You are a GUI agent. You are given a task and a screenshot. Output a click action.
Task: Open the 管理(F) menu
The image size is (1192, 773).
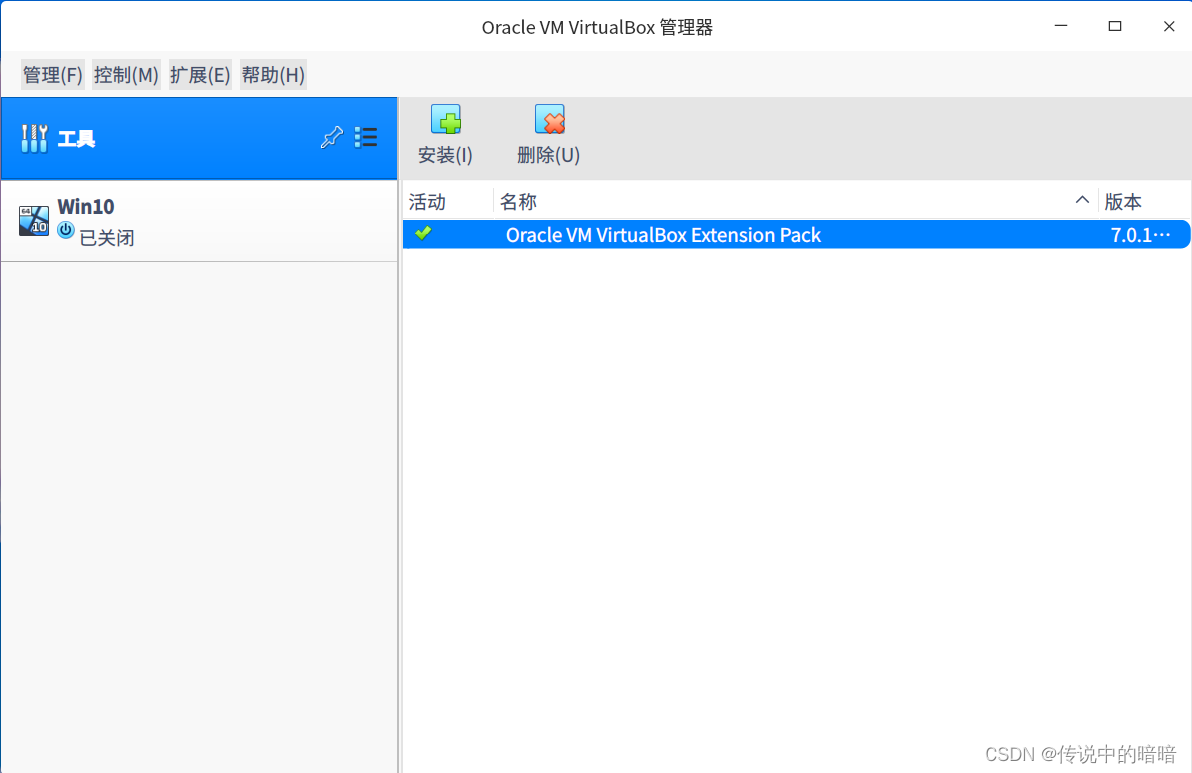pyautogui.click(x=52, y=74)
